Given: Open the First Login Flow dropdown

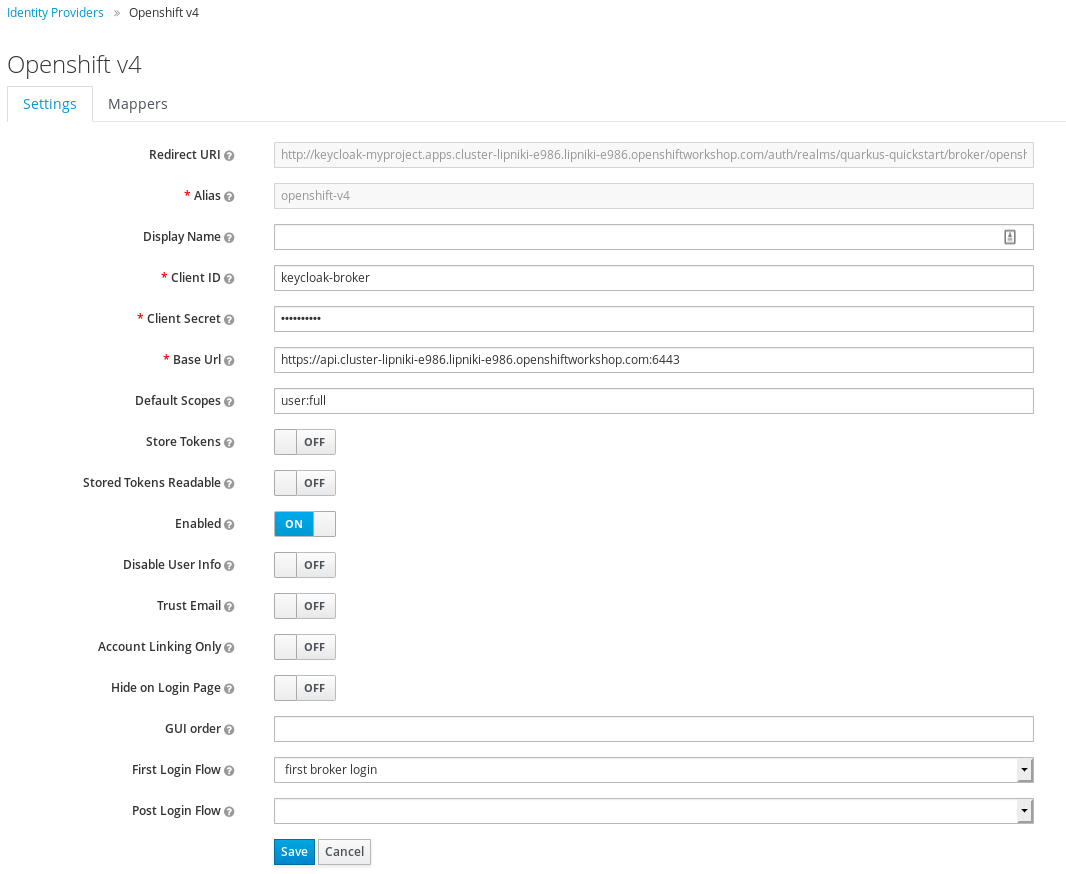Looking at the screenshot, I should tap(653, 770).
